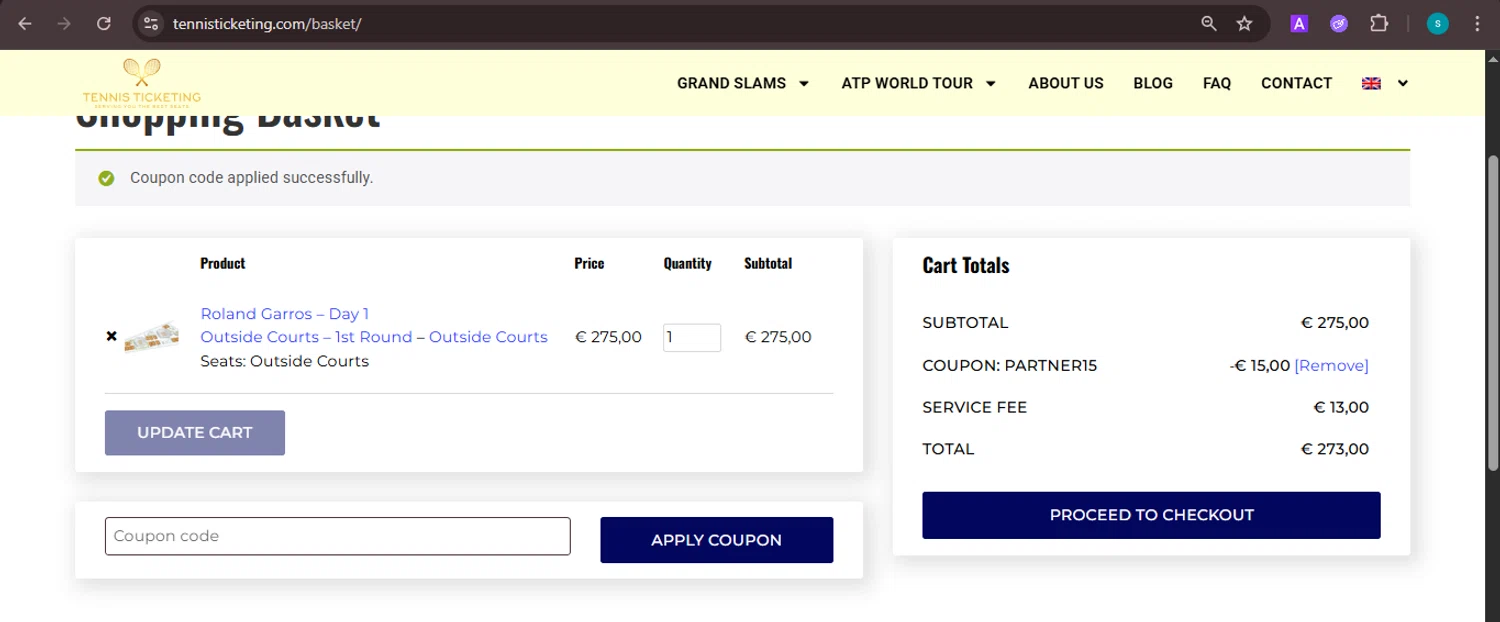Click the -€ 15,00 discount amount

(1260, 366)
